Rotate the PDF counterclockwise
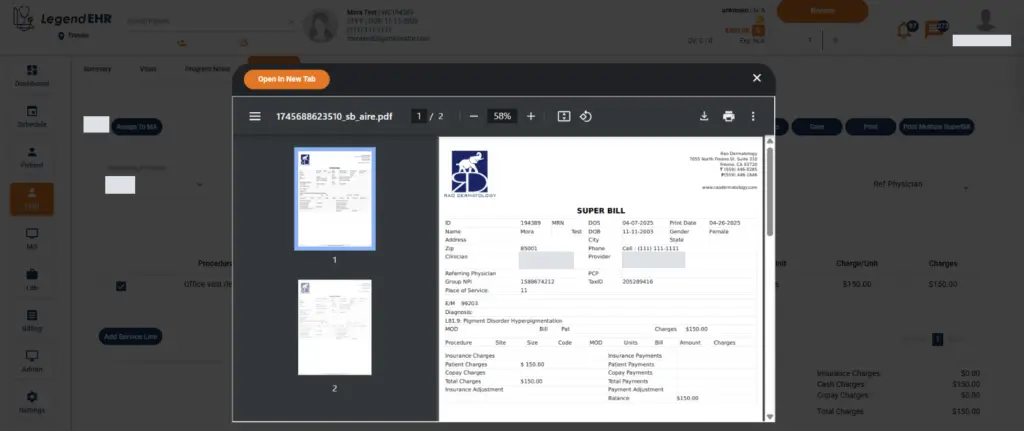1024x431 pixels. [587, 116]
